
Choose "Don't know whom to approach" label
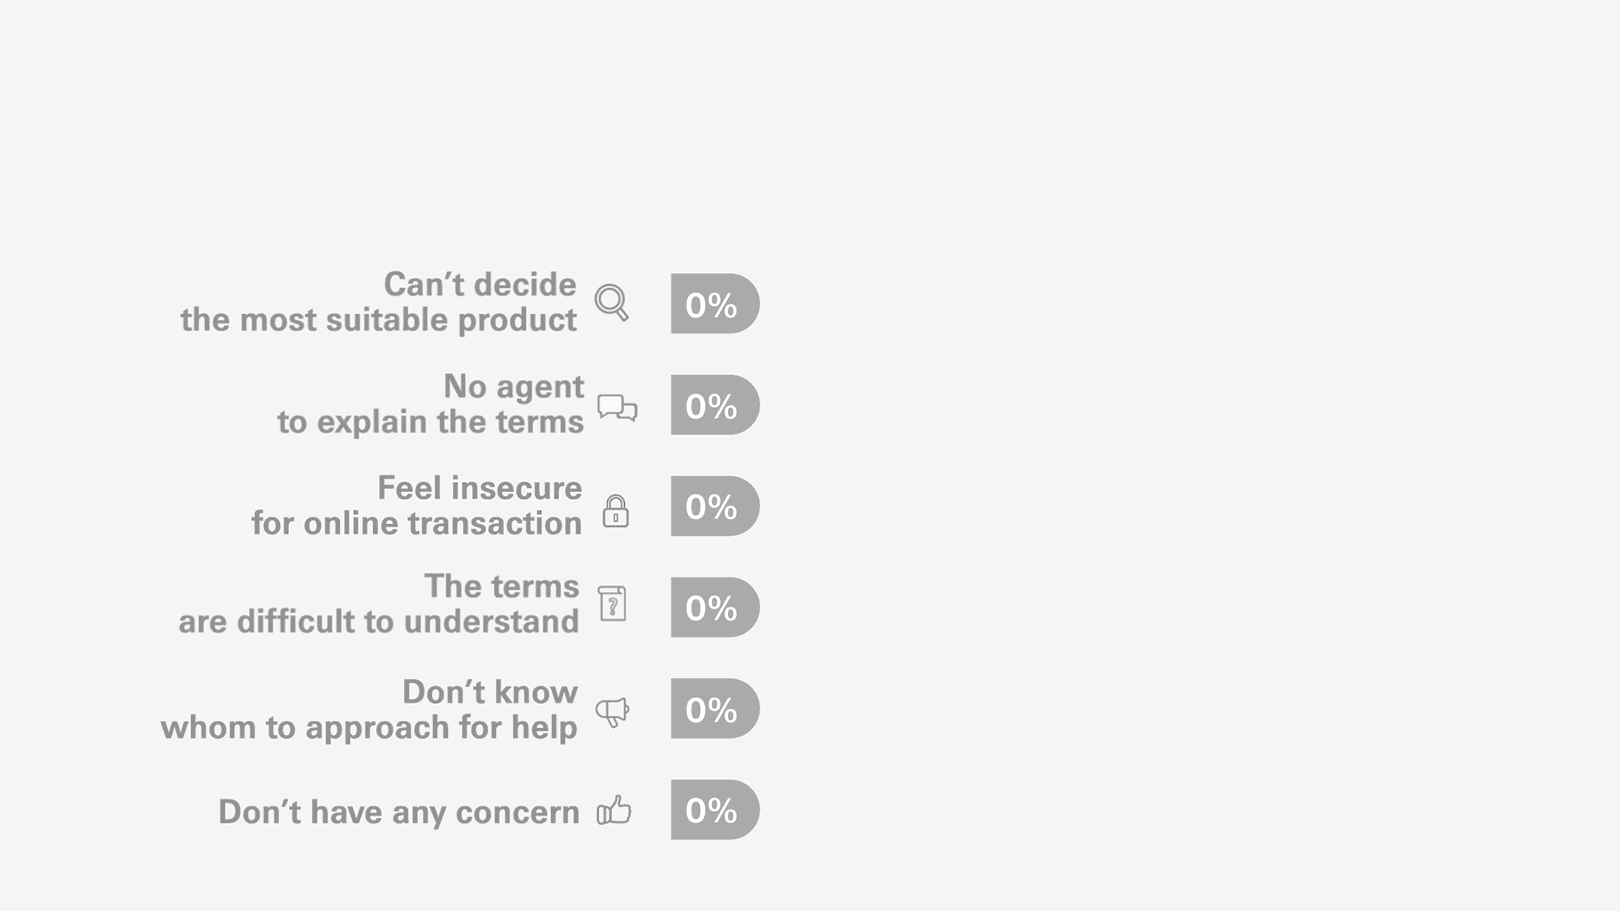coord(369,710)
